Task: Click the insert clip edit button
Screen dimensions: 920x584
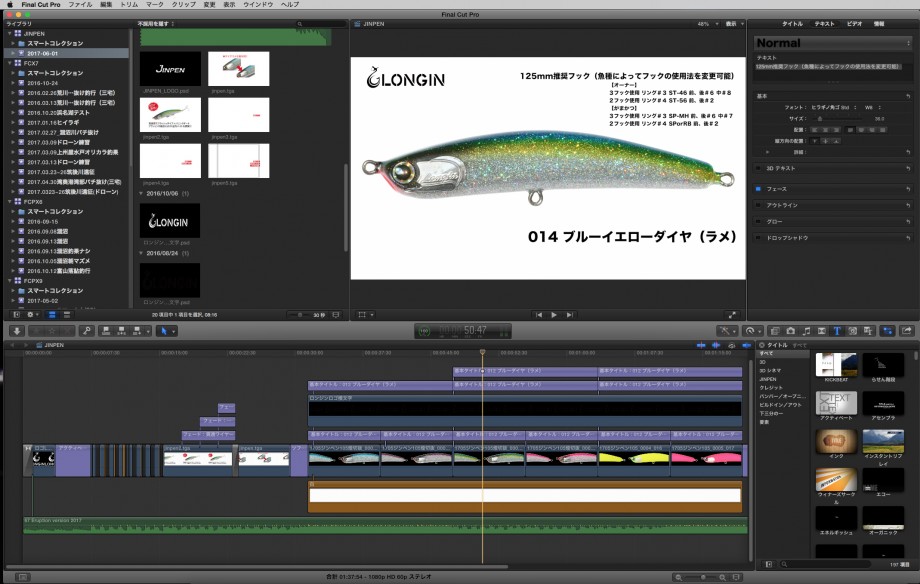Action: coord(121,331)
